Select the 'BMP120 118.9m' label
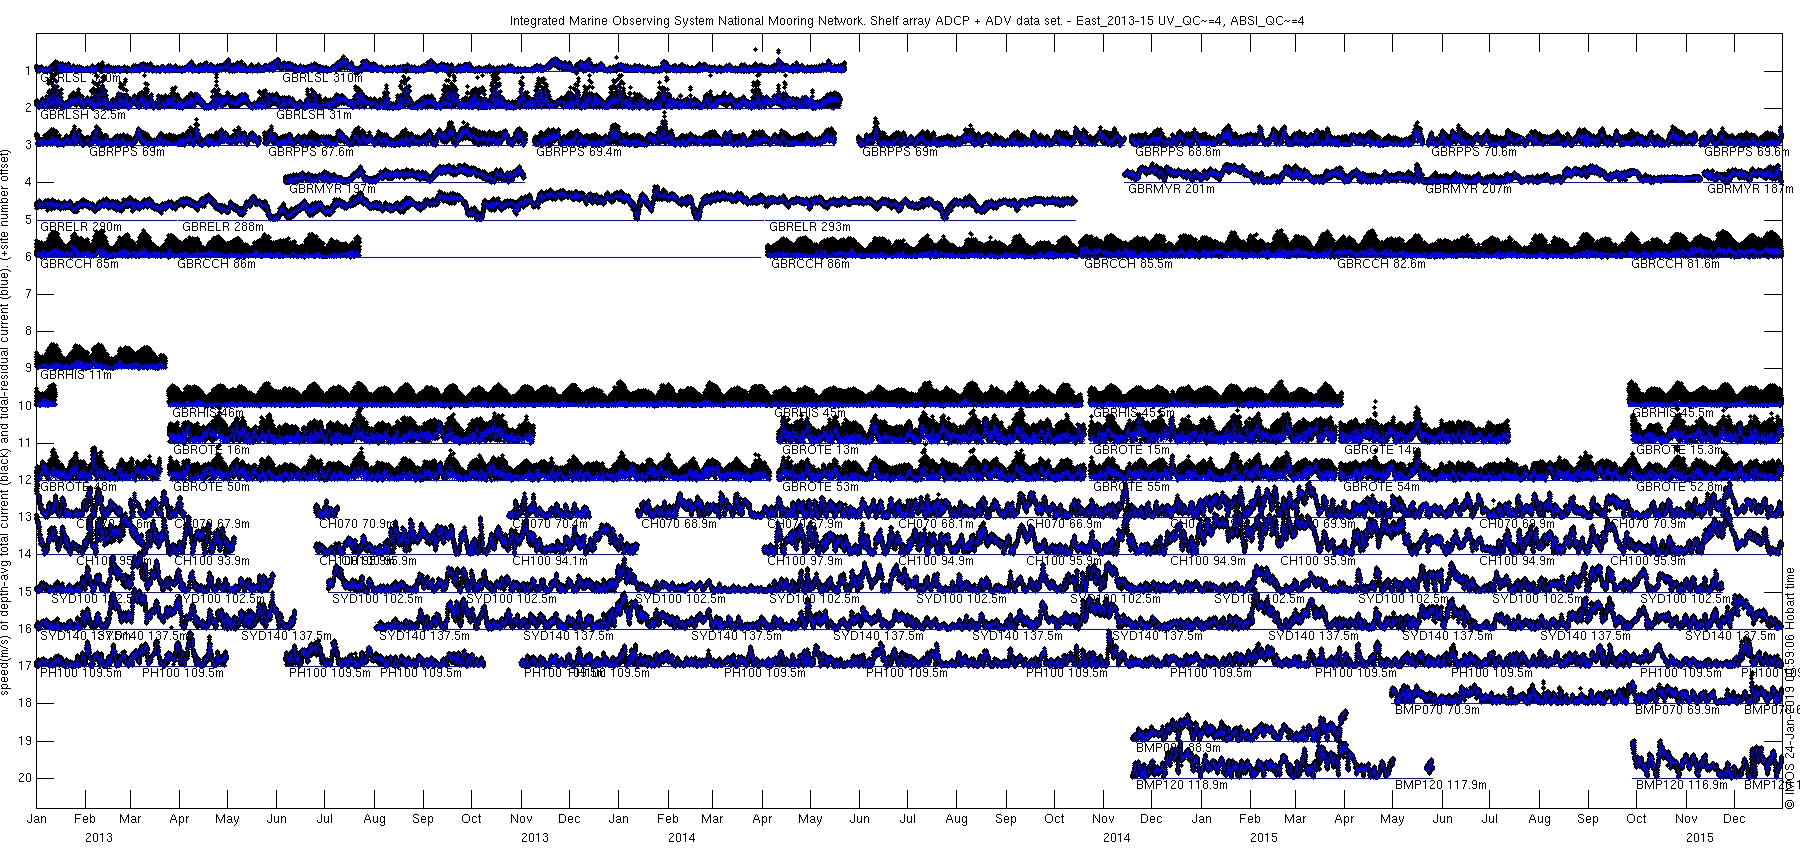Viewport: 1800px width, 850px height. (1182, 785)
